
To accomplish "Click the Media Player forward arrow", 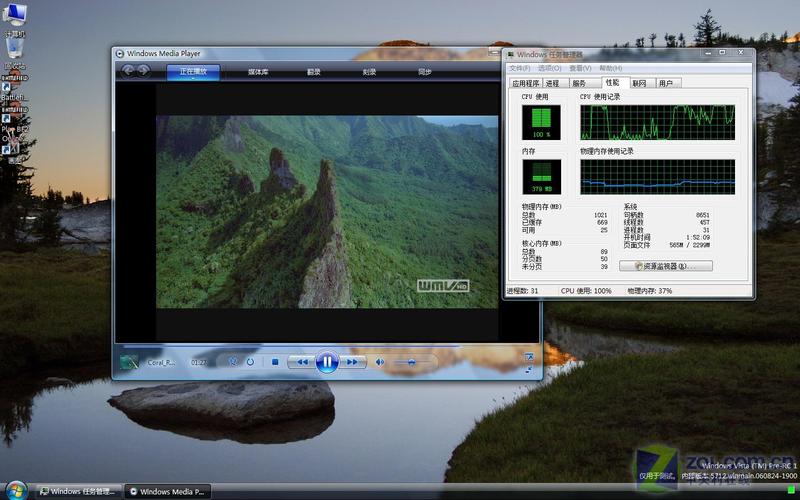I will coord(143,70).
